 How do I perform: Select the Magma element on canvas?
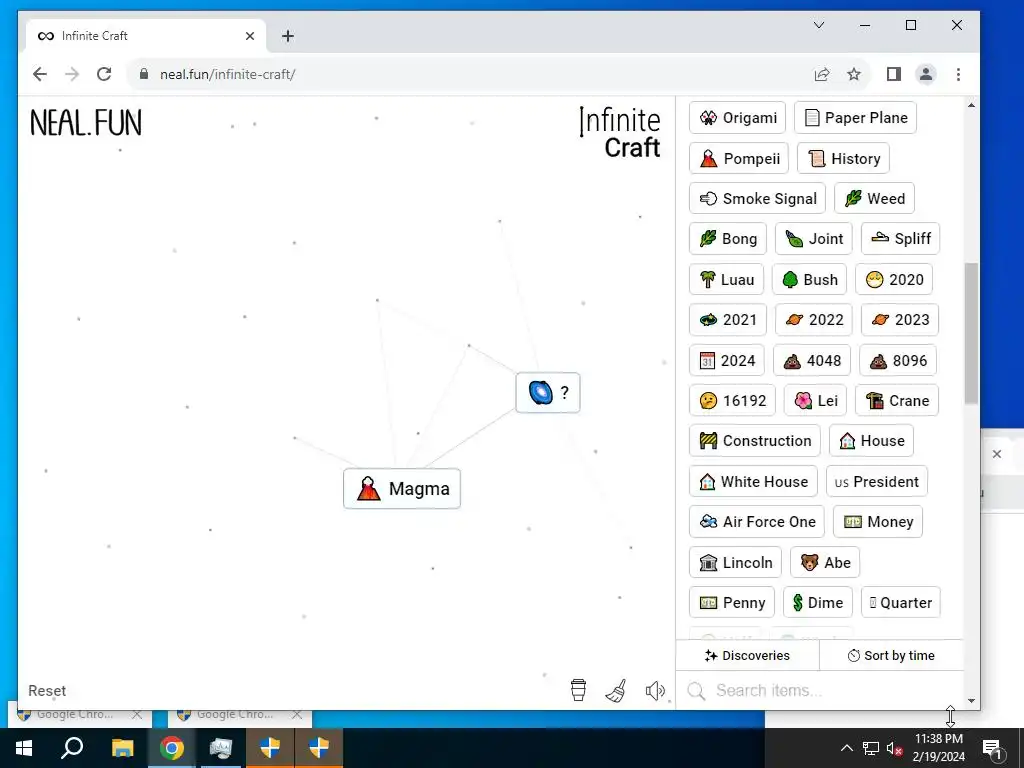(402, 488)
